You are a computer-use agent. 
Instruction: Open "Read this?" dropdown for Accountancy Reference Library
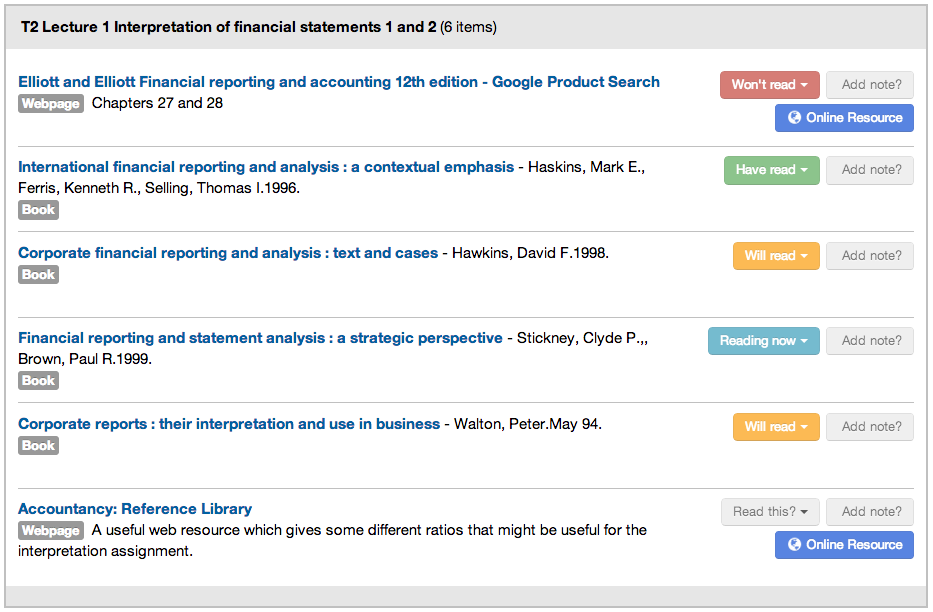(x=769, y=511)
